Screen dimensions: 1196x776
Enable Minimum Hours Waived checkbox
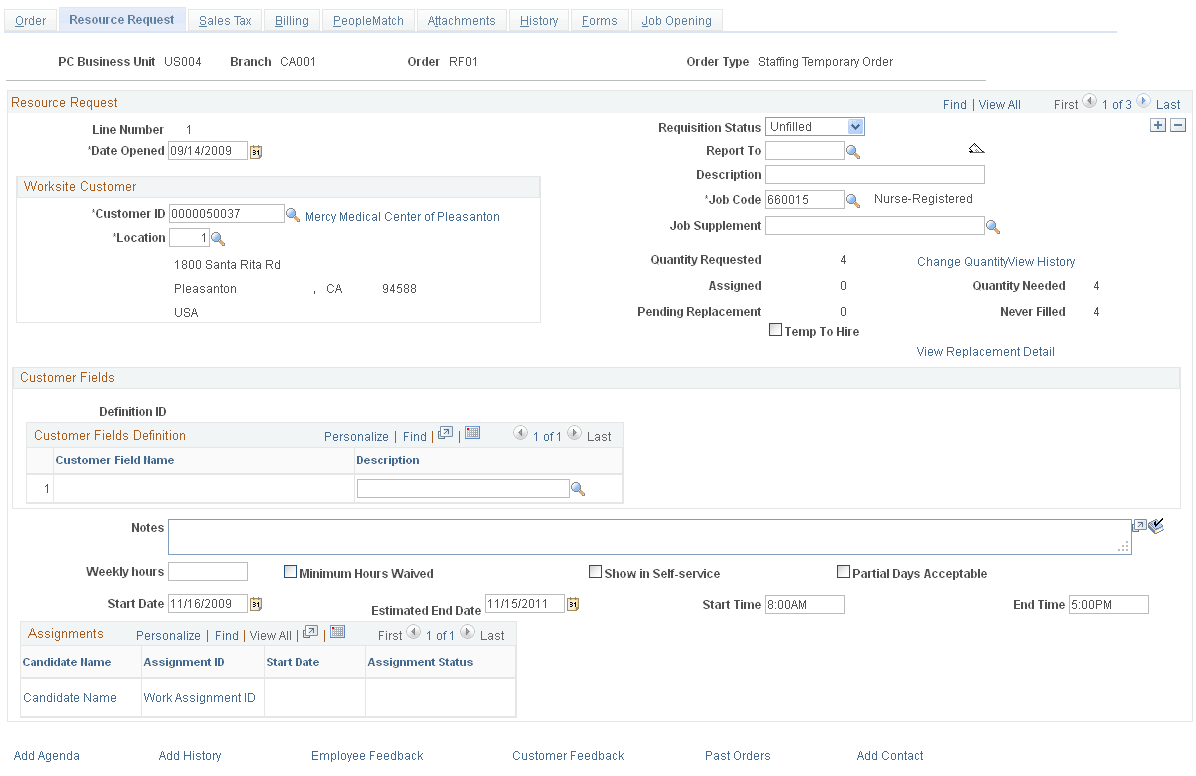pyautogui.click(x=291, y=572)
